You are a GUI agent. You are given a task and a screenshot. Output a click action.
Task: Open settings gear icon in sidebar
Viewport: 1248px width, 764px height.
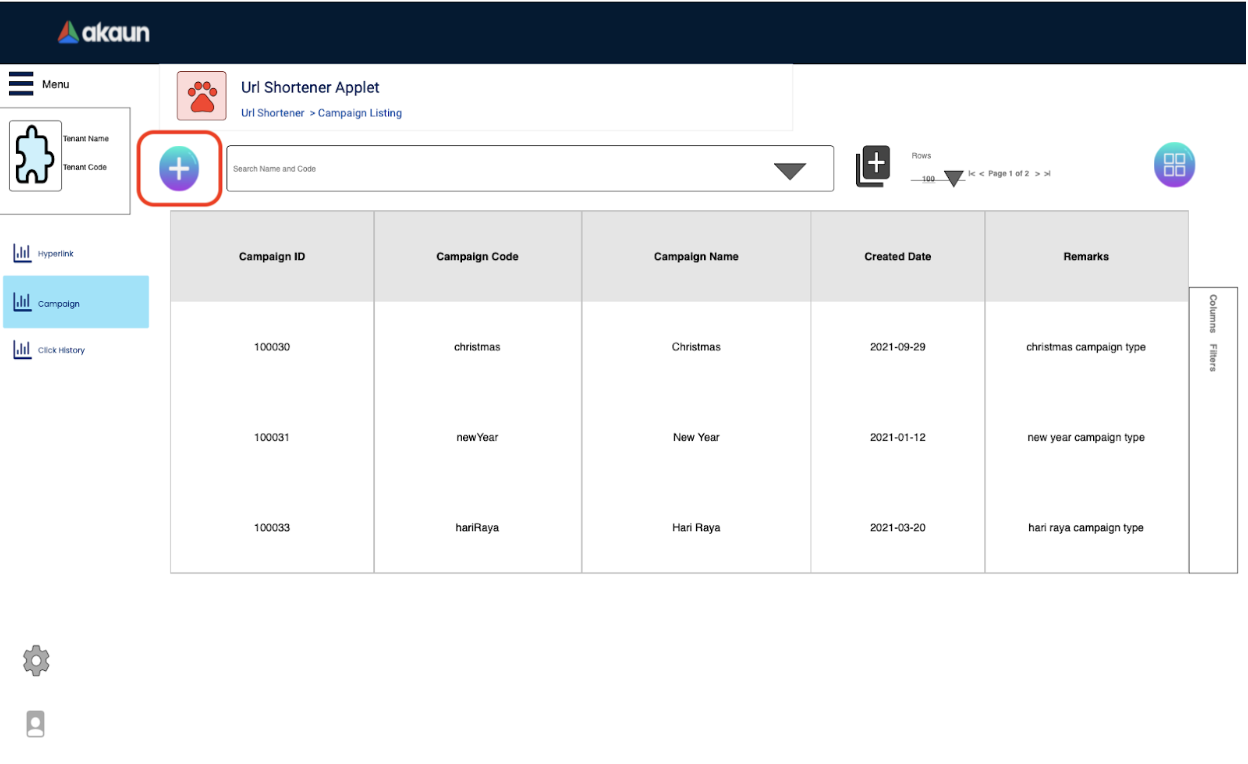[x=36, y=661]
